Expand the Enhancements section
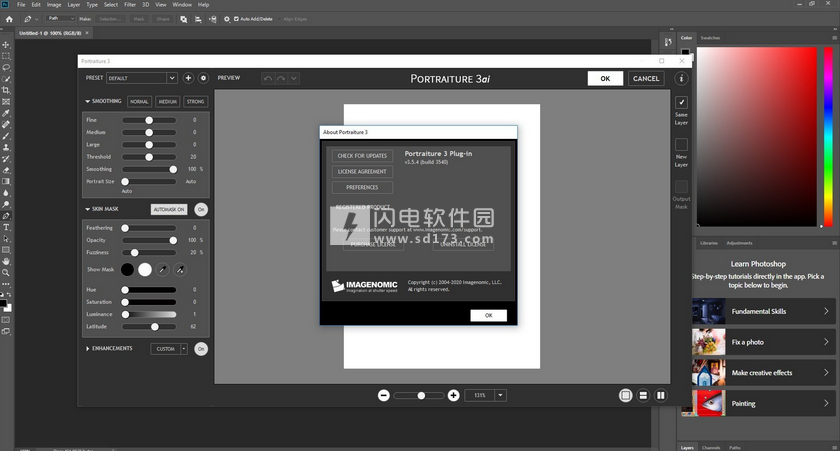Viewport: 840px width, 451px height. click(x=87, y=349)
